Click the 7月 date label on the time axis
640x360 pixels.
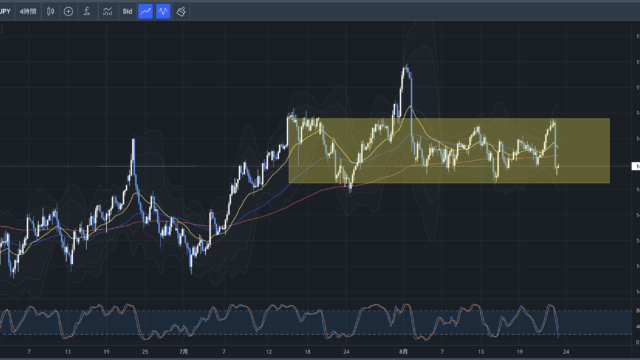coord(184,351)
